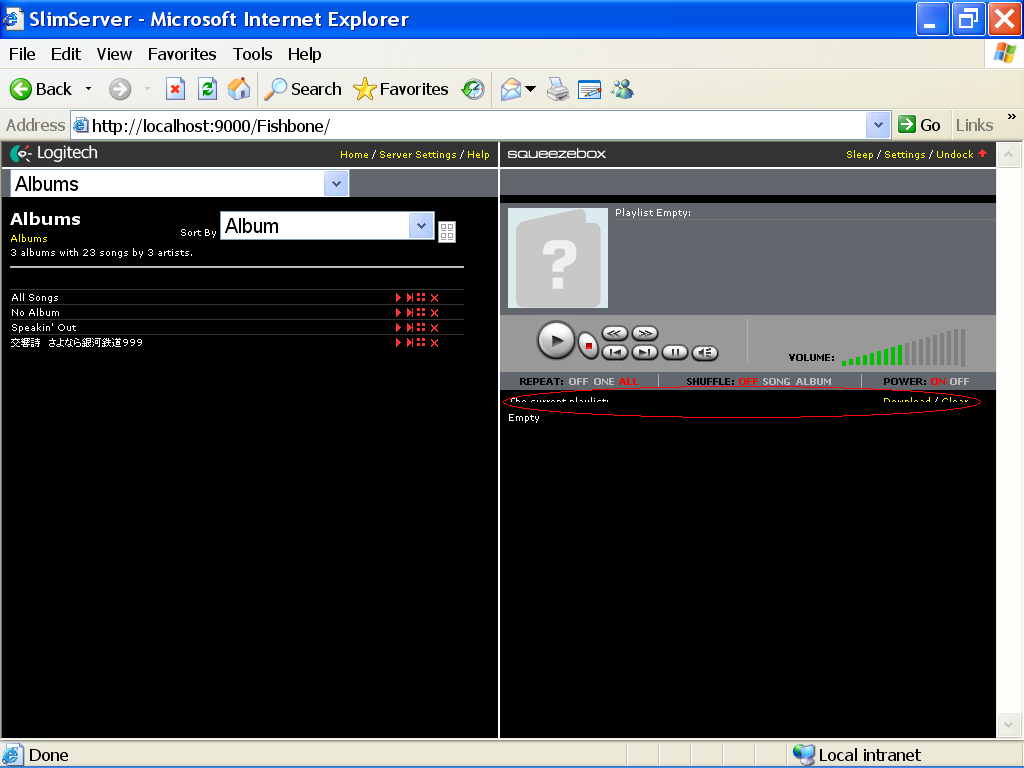The image size is (1024, 768).
Task: Turn Power OFF for the player
Action: tap(959, 382)
